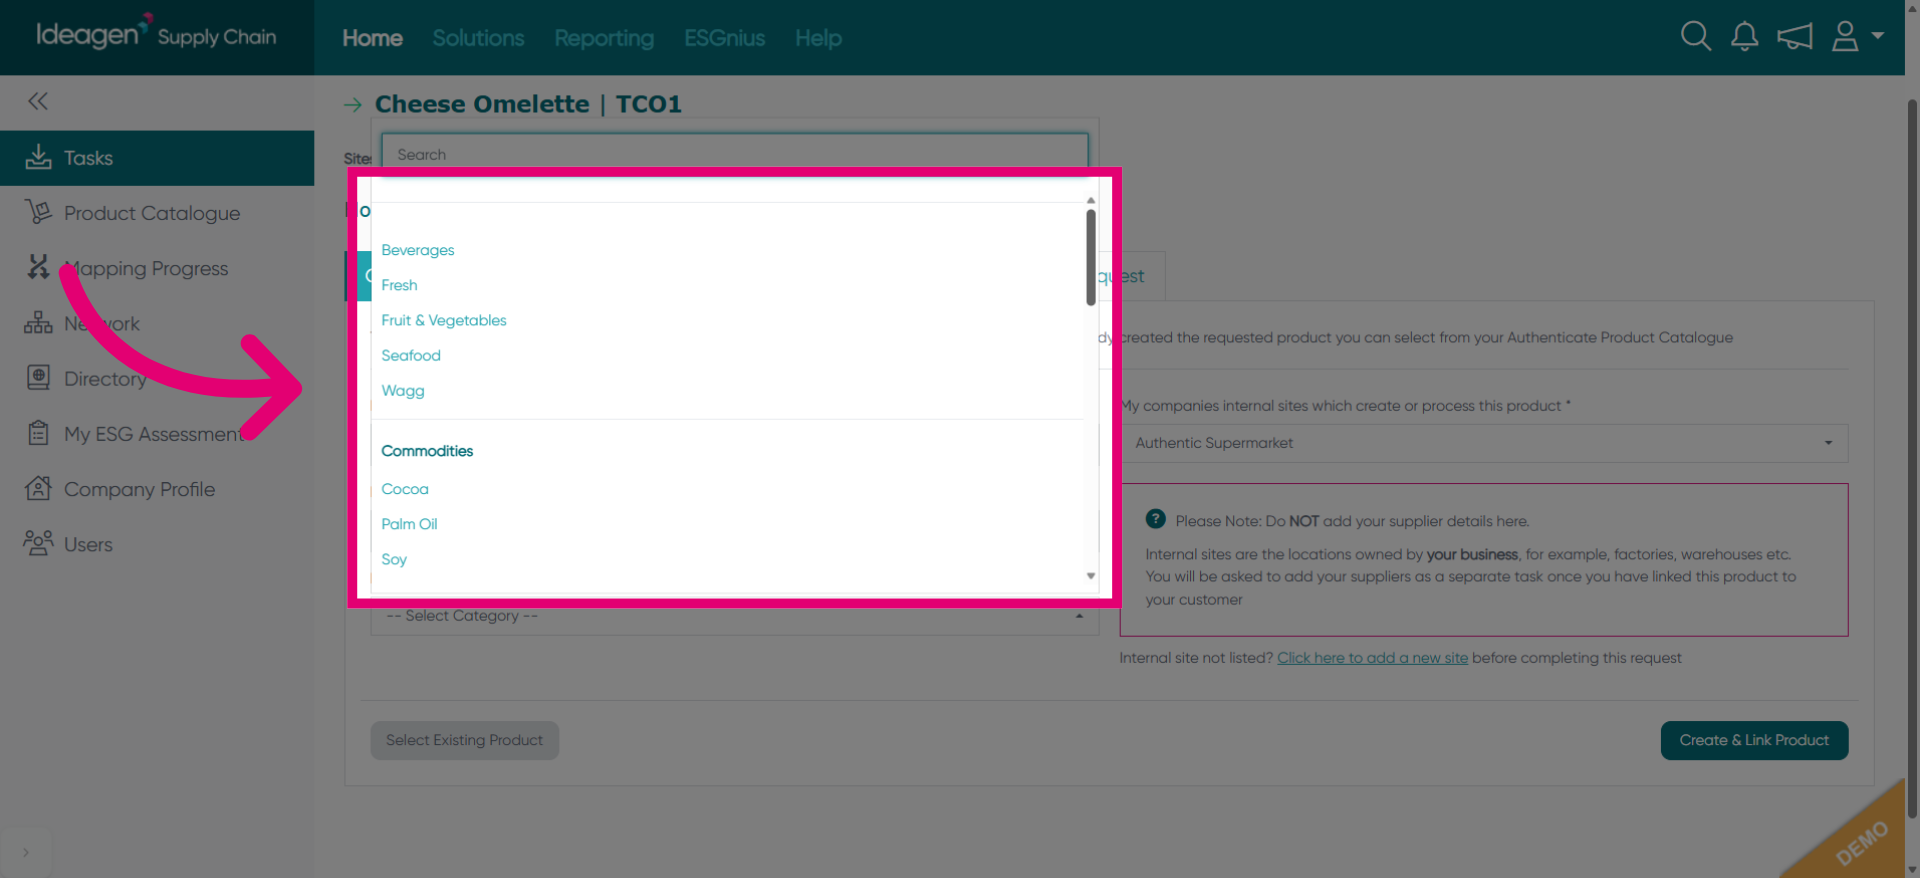Viewport: 1920px width, 878px height.
Task: Click the Network hierarchy icon
Action: tap(38, 323)
